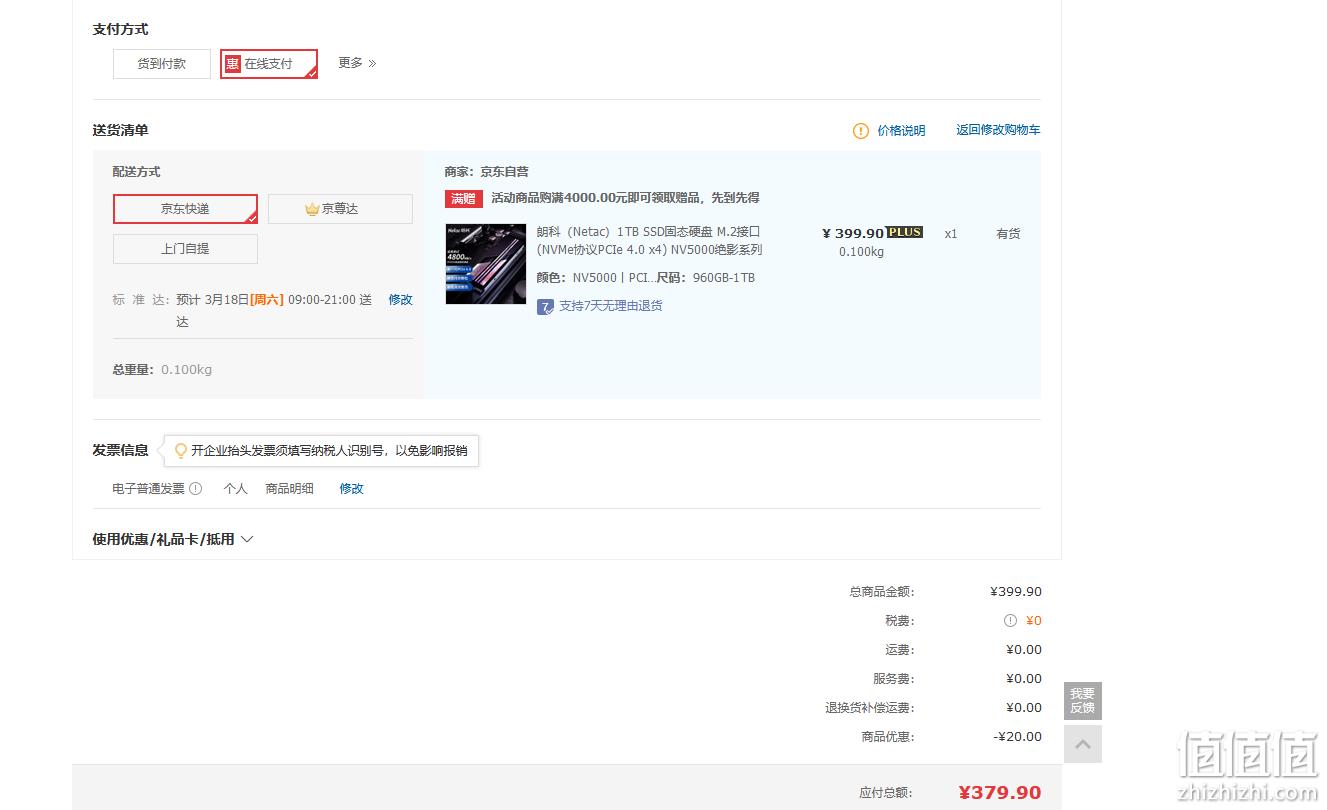Image resolution: width=1327 pixels, height=810 pixels.
Task: Expand 使用优惠/礼品卡/抵用 section
Action: (x=173, y=539)
